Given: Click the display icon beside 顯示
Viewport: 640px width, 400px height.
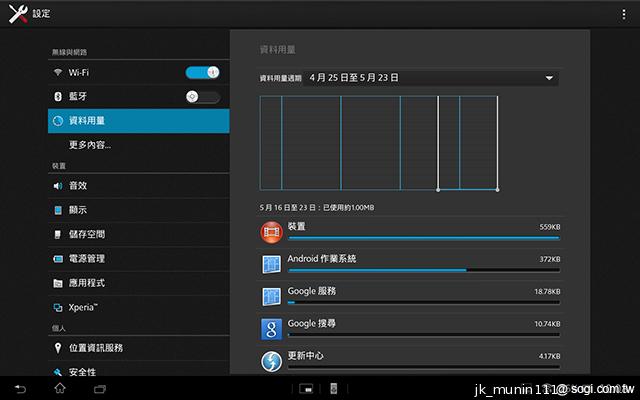Looking at the screenshot, I should (x=58, y=210).
